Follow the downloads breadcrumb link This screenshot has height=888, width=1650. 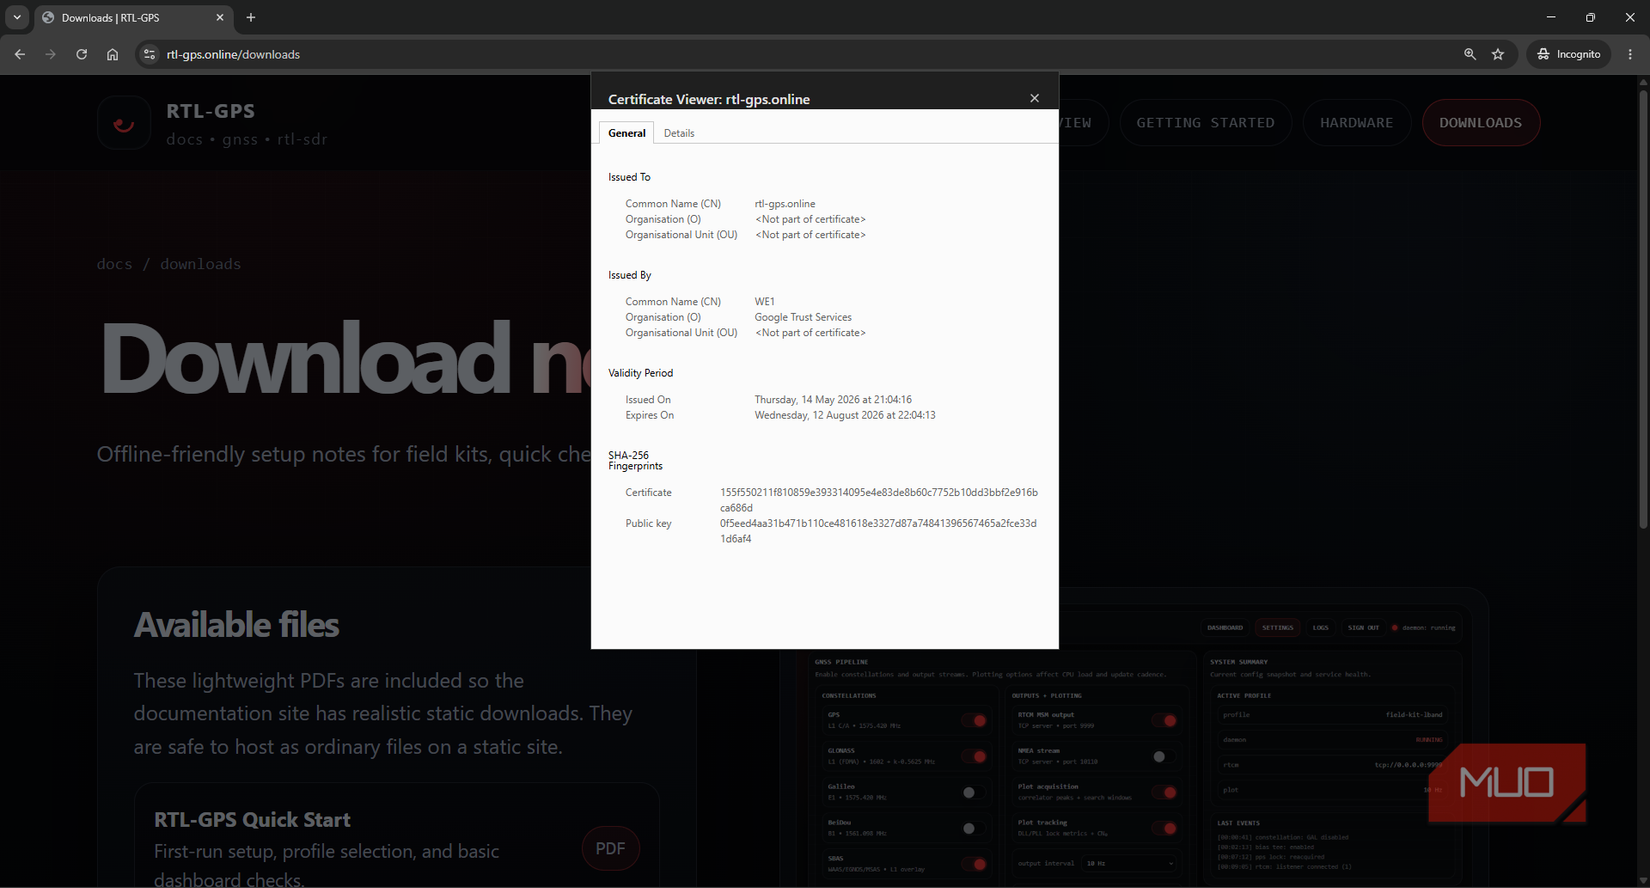(x=200, y=264)
